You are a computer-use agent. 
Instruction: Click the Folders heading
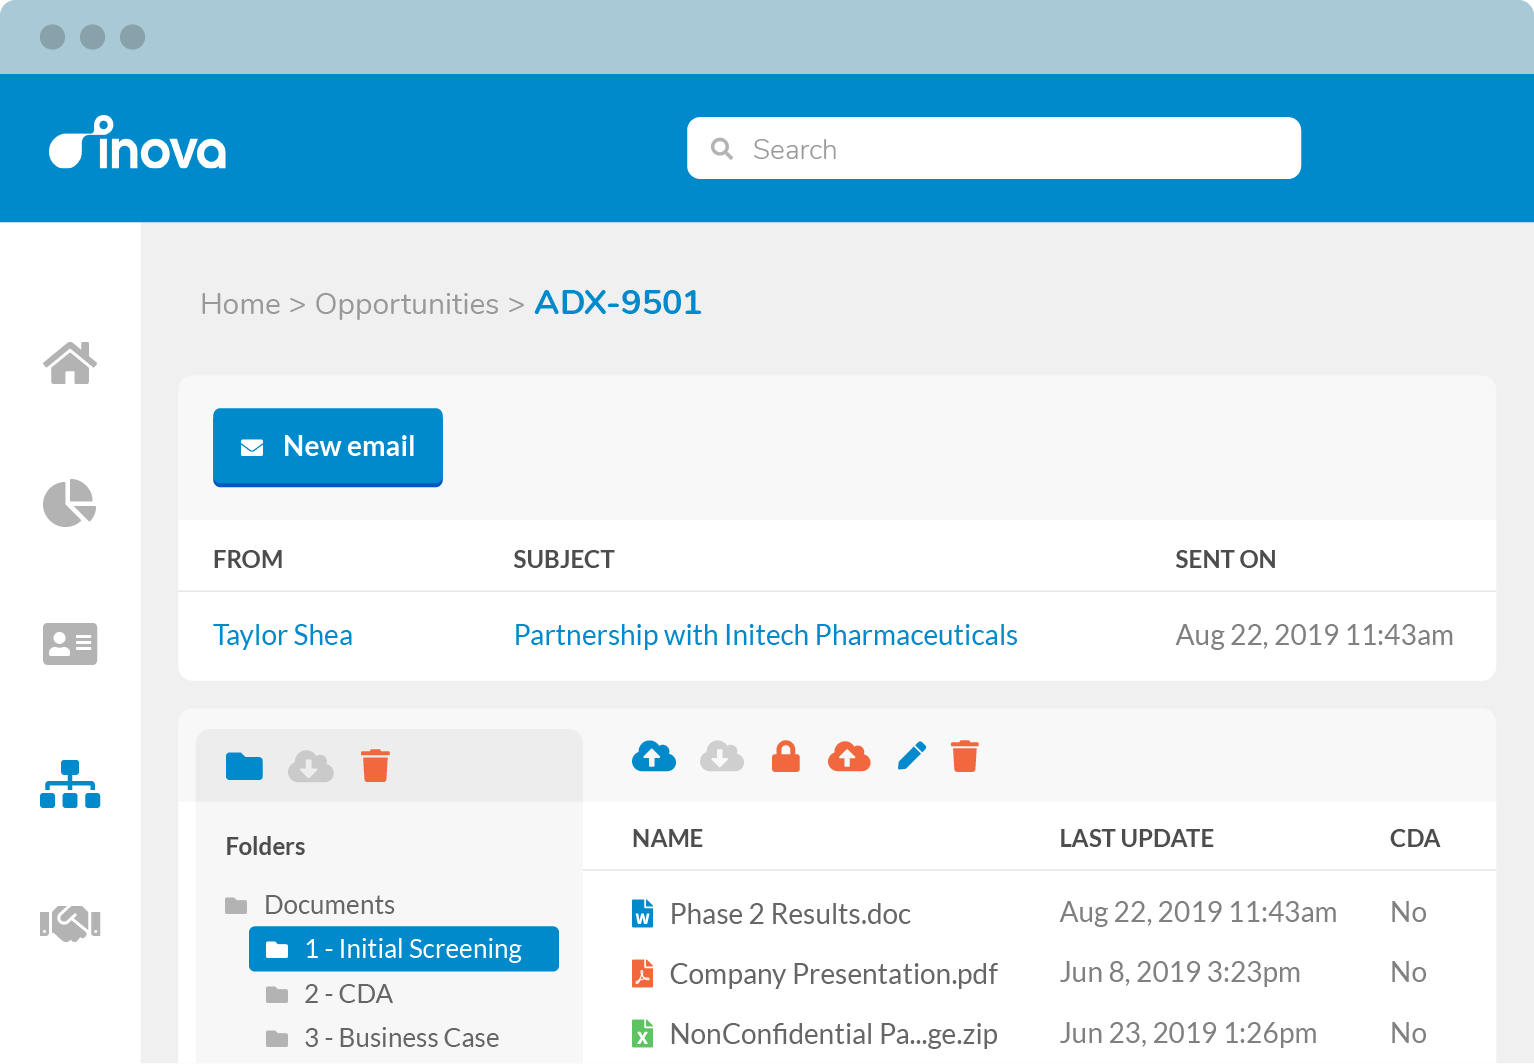[x=265, y=846]
